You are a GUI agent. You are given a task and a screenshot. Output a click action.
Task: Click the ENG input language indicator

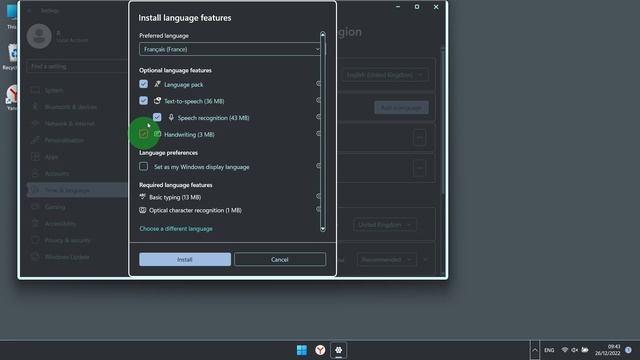coord(549,350)
